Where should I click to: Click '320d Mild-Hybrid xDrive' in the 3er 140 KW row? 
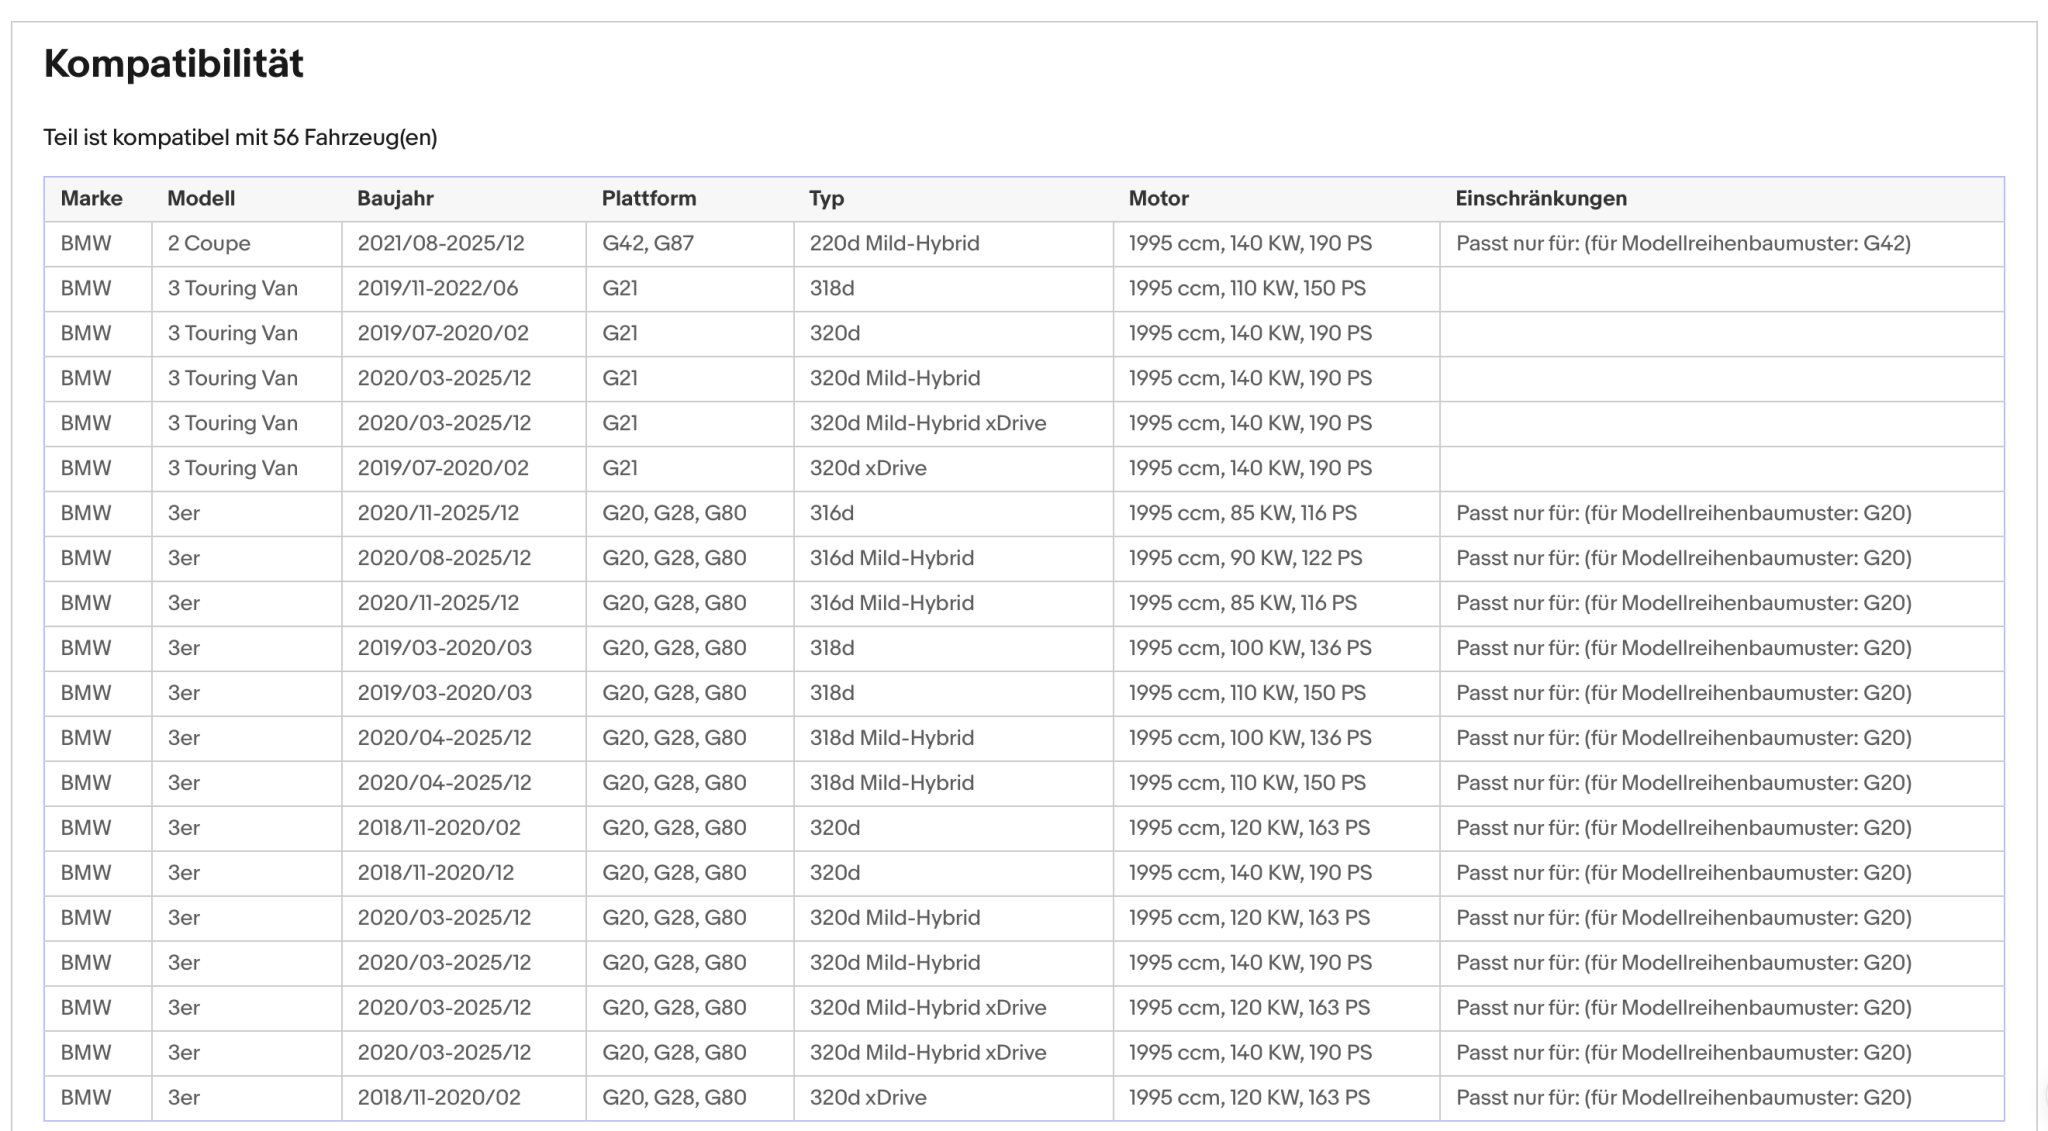[x=928, y=1053]
